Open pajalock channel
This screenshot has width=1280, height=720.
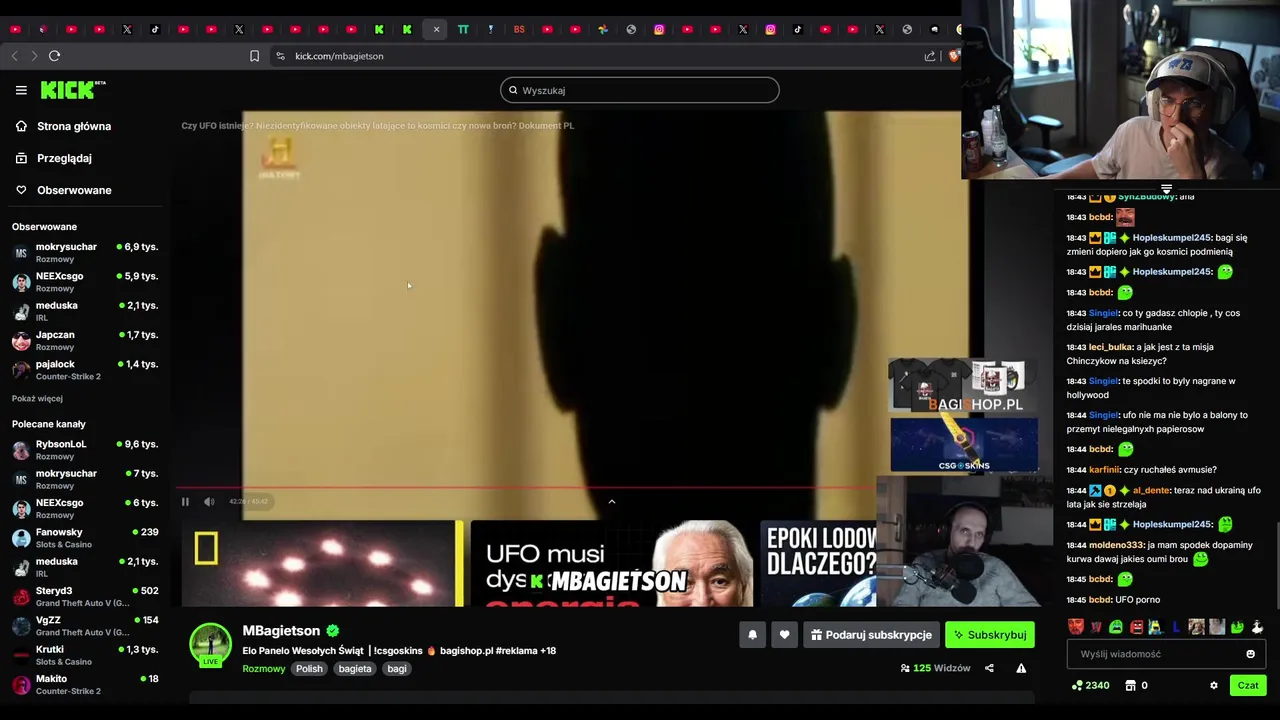click(85, 370)
